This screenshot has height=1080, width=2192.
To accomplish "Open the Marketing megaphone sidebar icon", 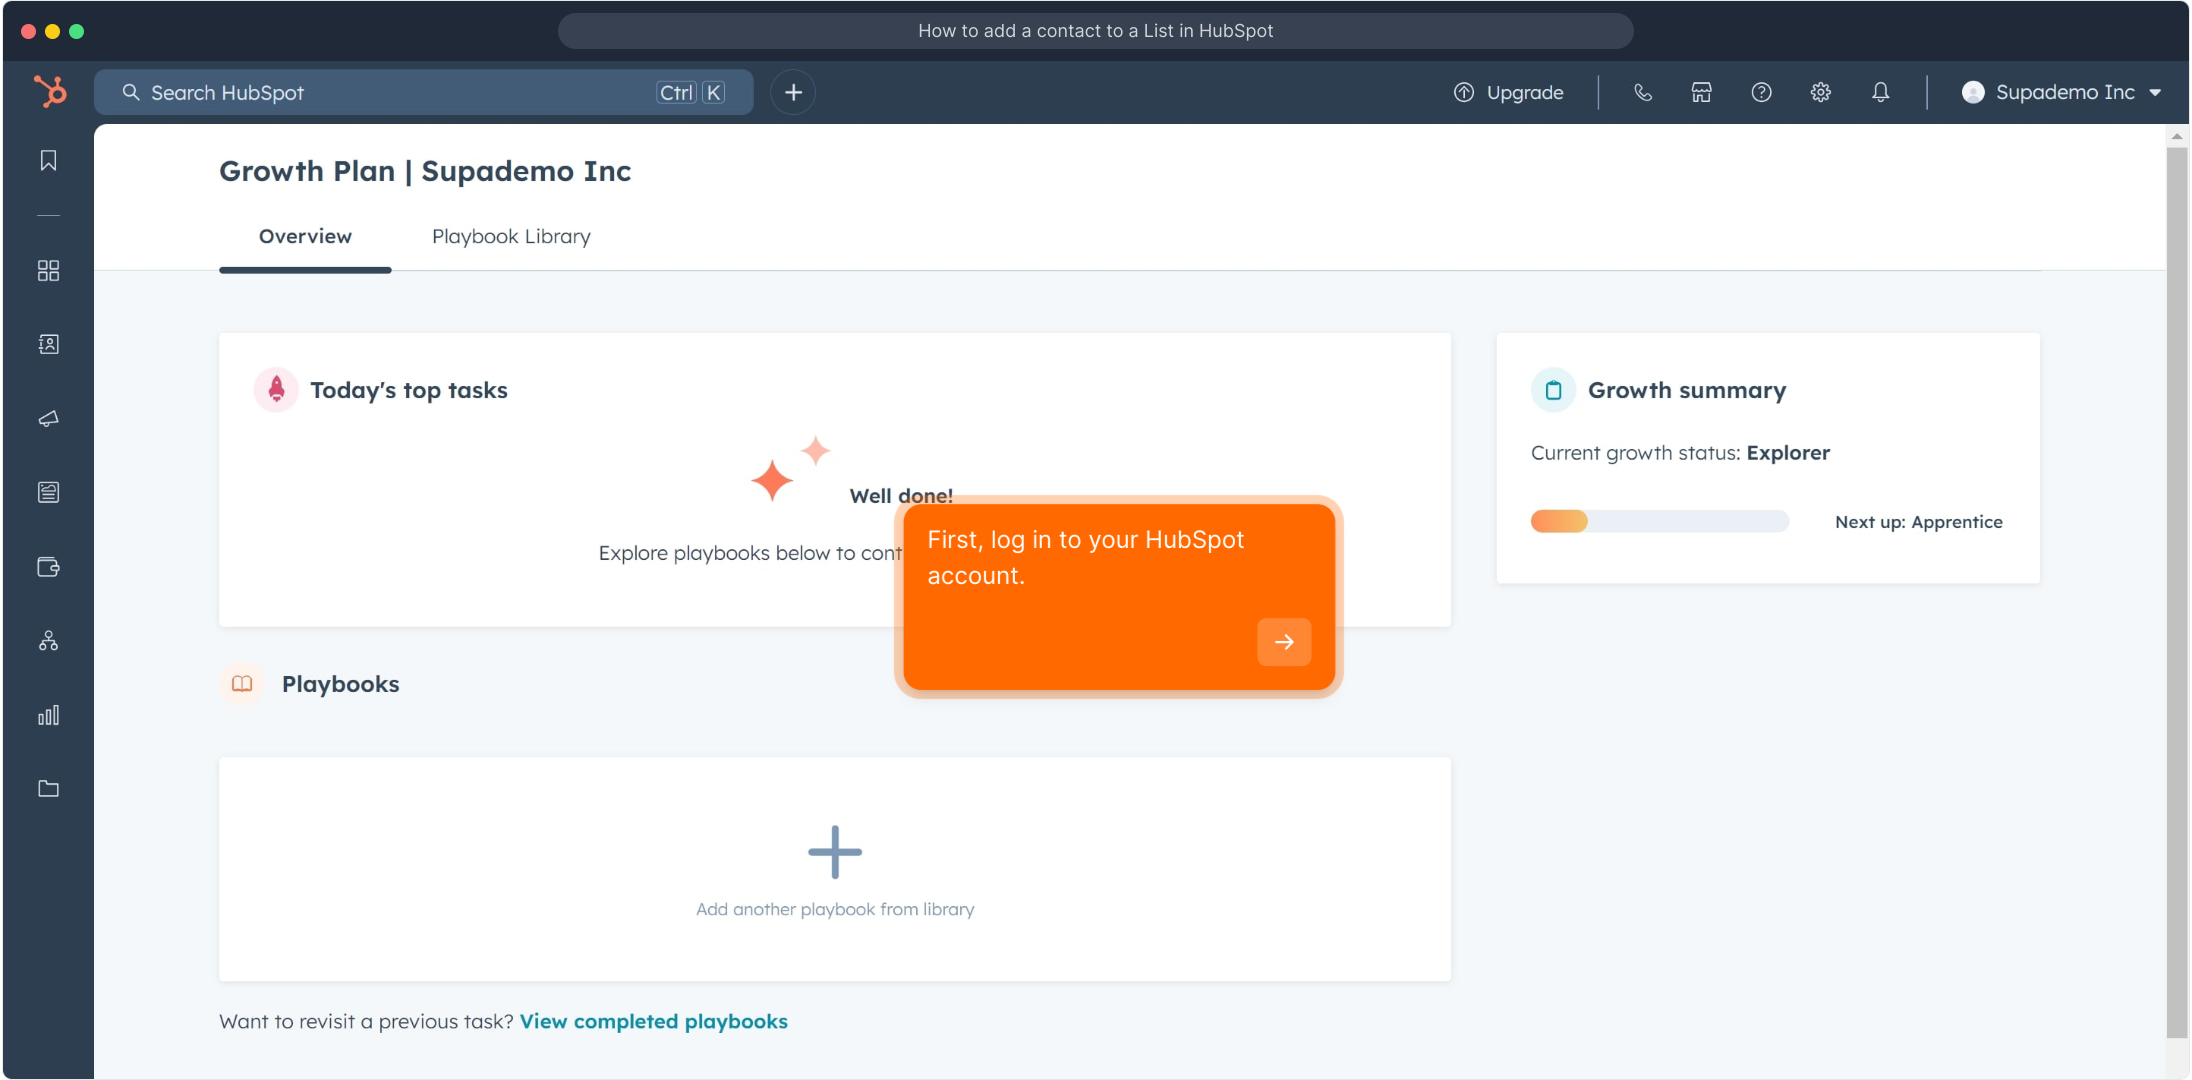I will point(48,419).
